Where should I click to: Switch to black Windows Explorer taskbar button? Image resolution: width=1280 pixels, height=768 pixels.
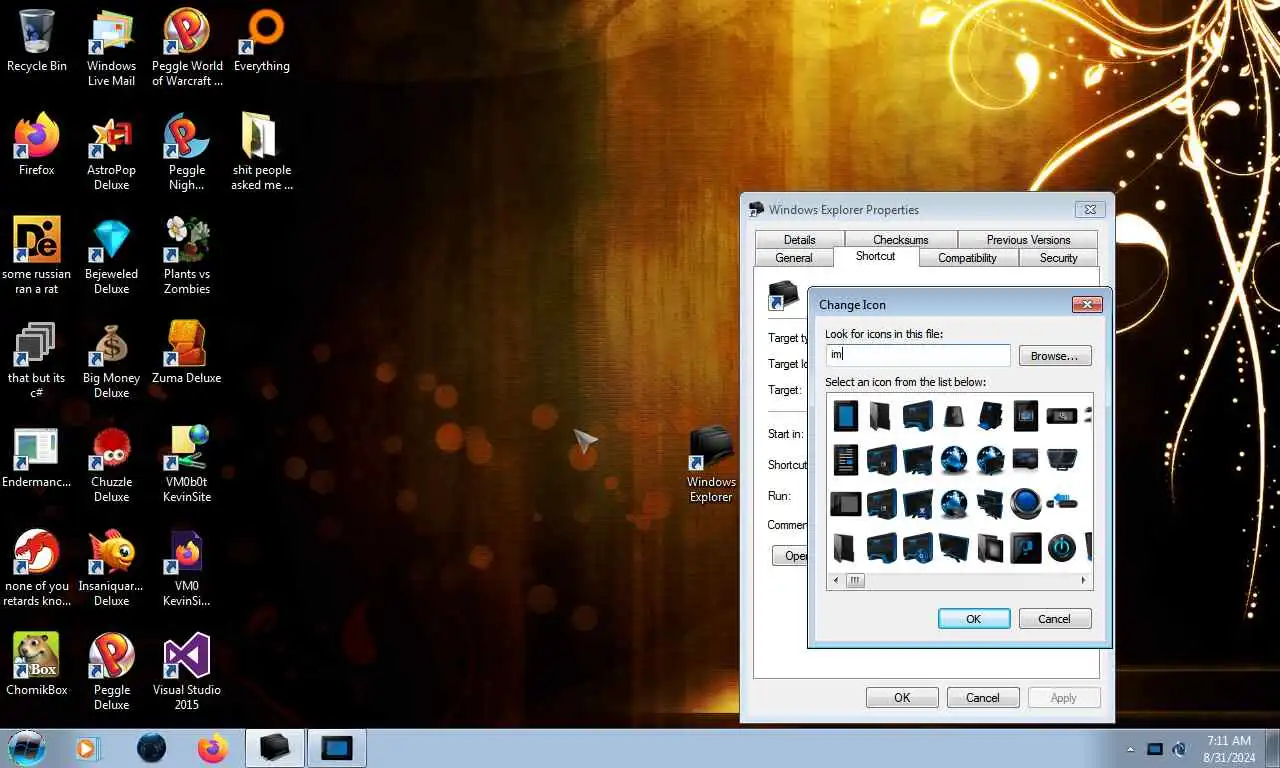point(275,748)
